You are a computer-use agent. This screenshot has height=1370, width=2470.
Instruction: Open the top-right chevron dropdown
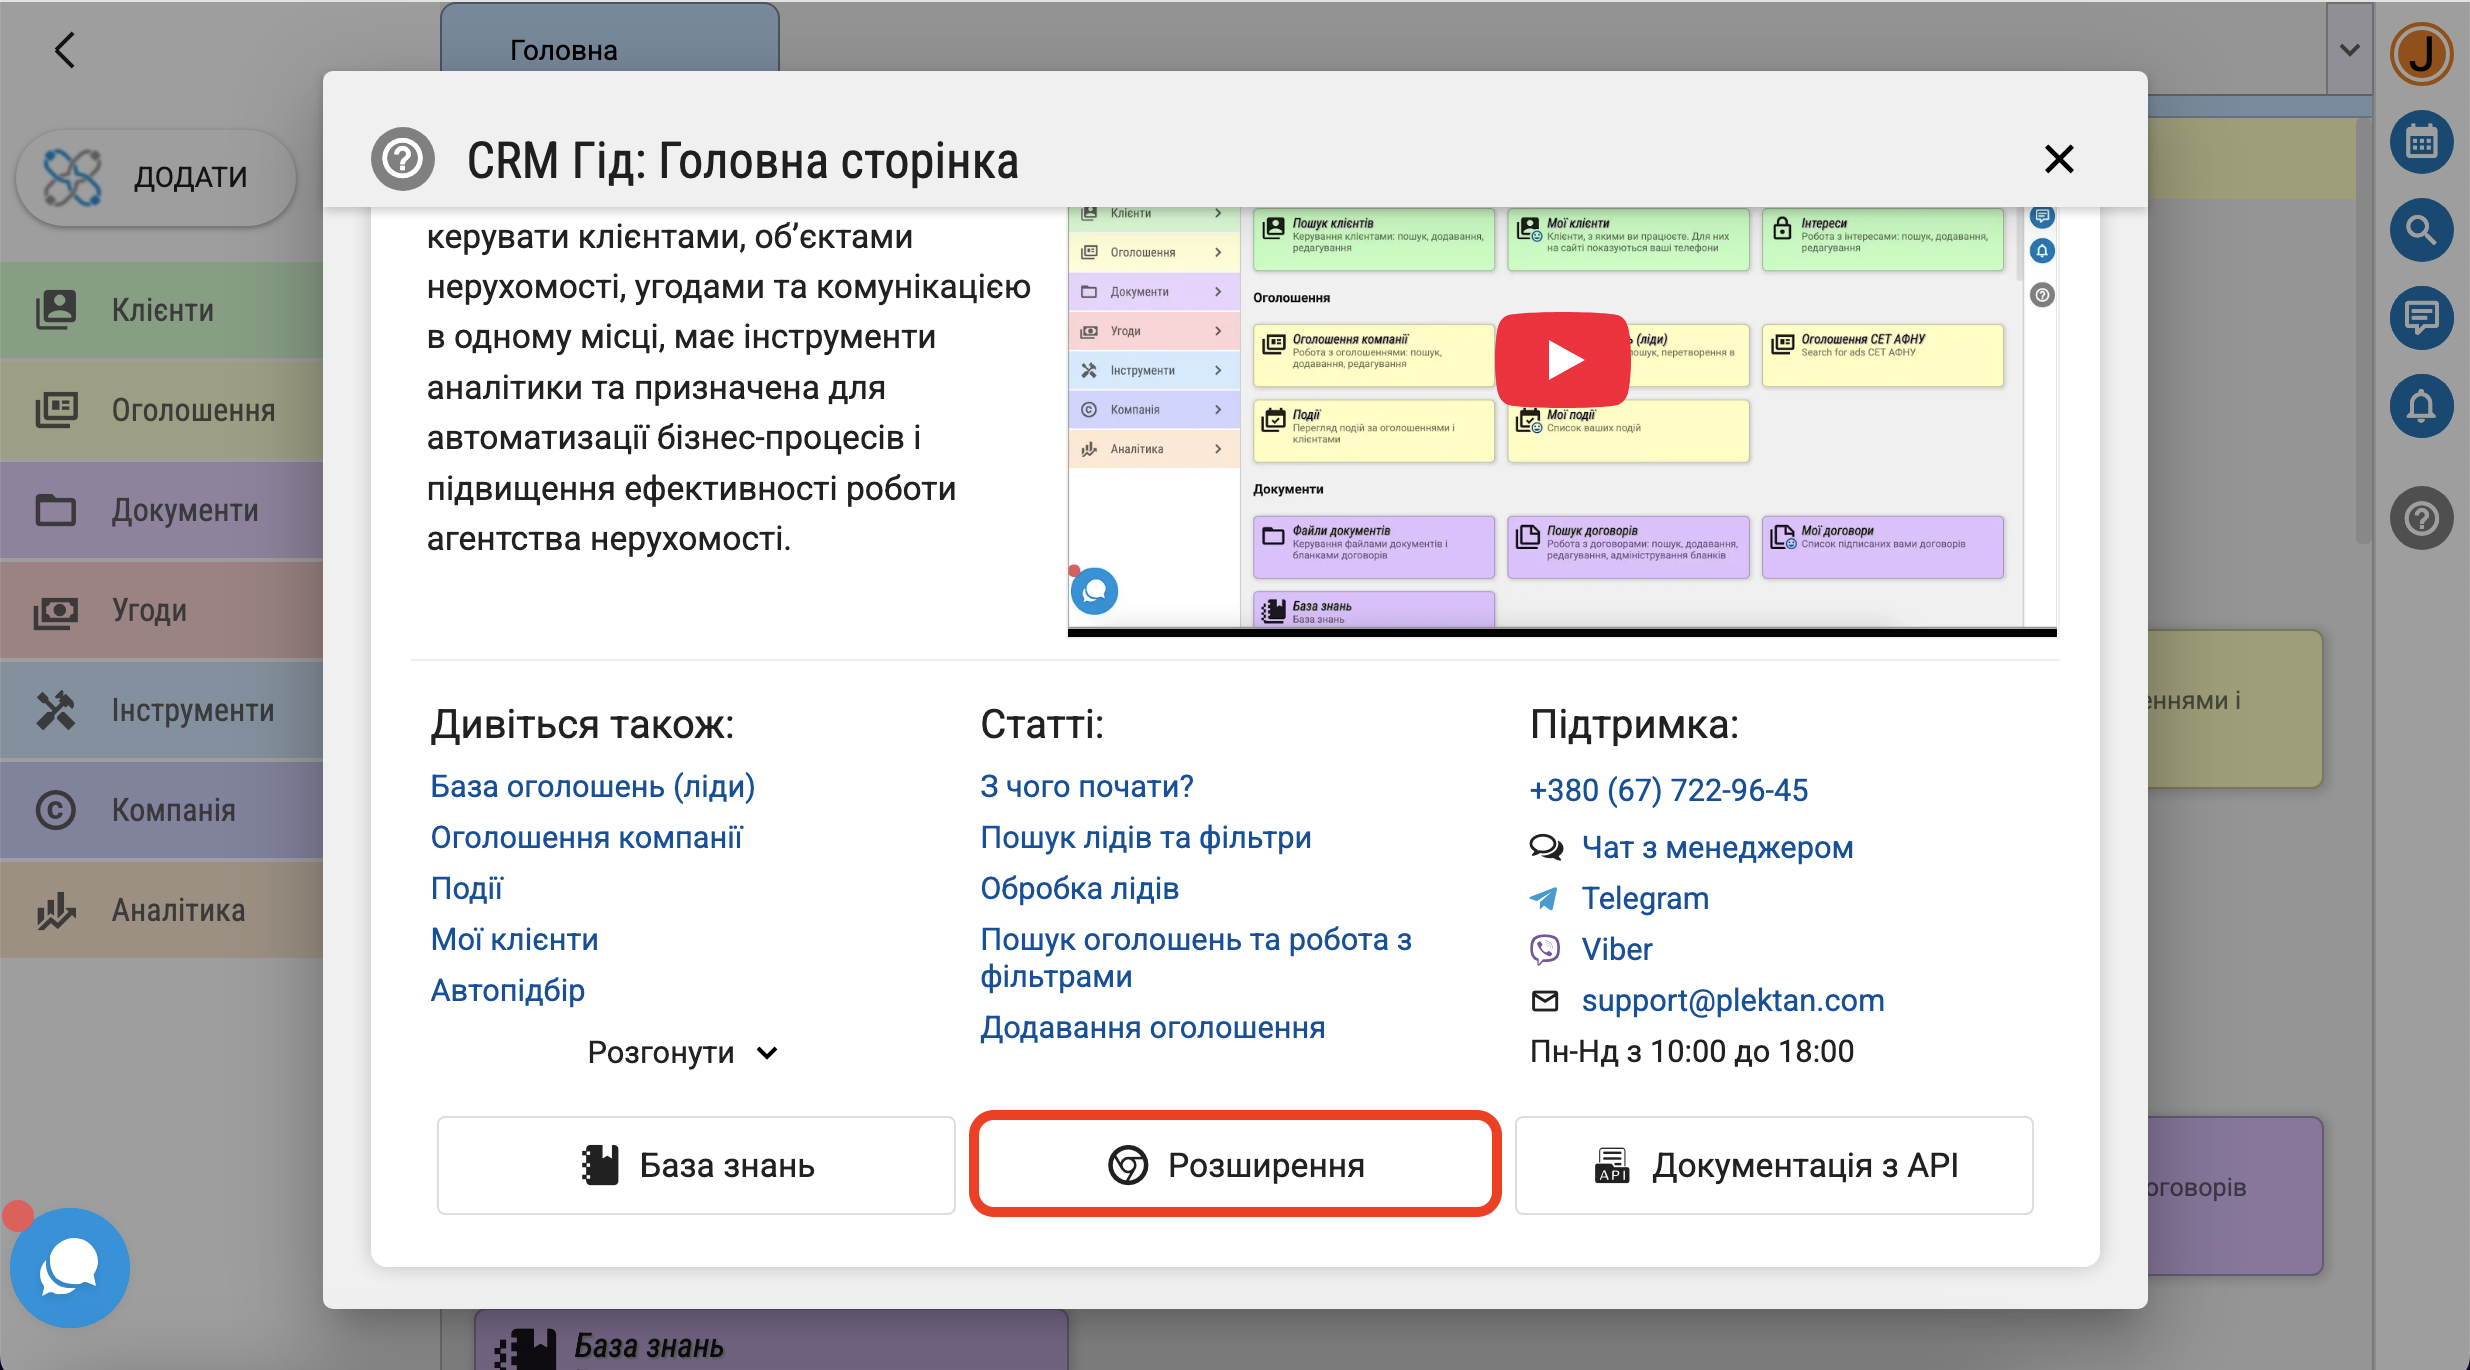point(2349,50)
